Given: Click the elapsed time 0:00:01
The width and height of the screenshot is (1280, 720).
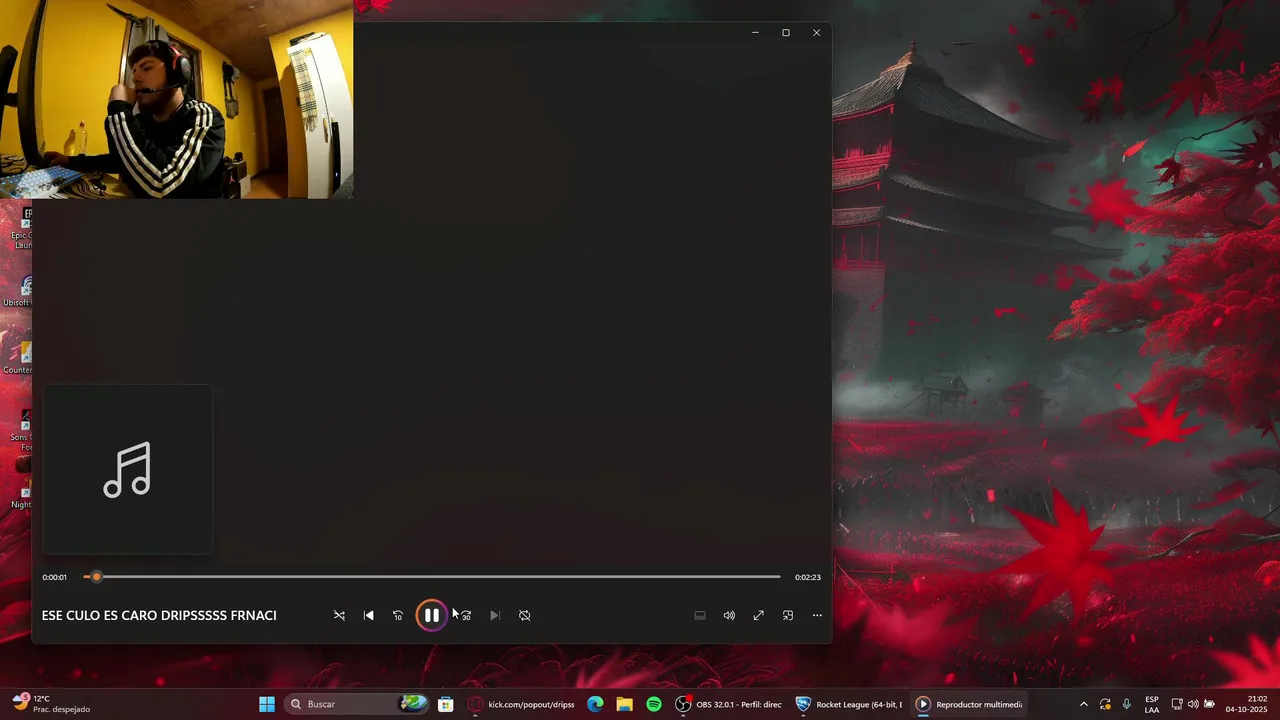Looking at the screenshot, I should tap(55, 577).
